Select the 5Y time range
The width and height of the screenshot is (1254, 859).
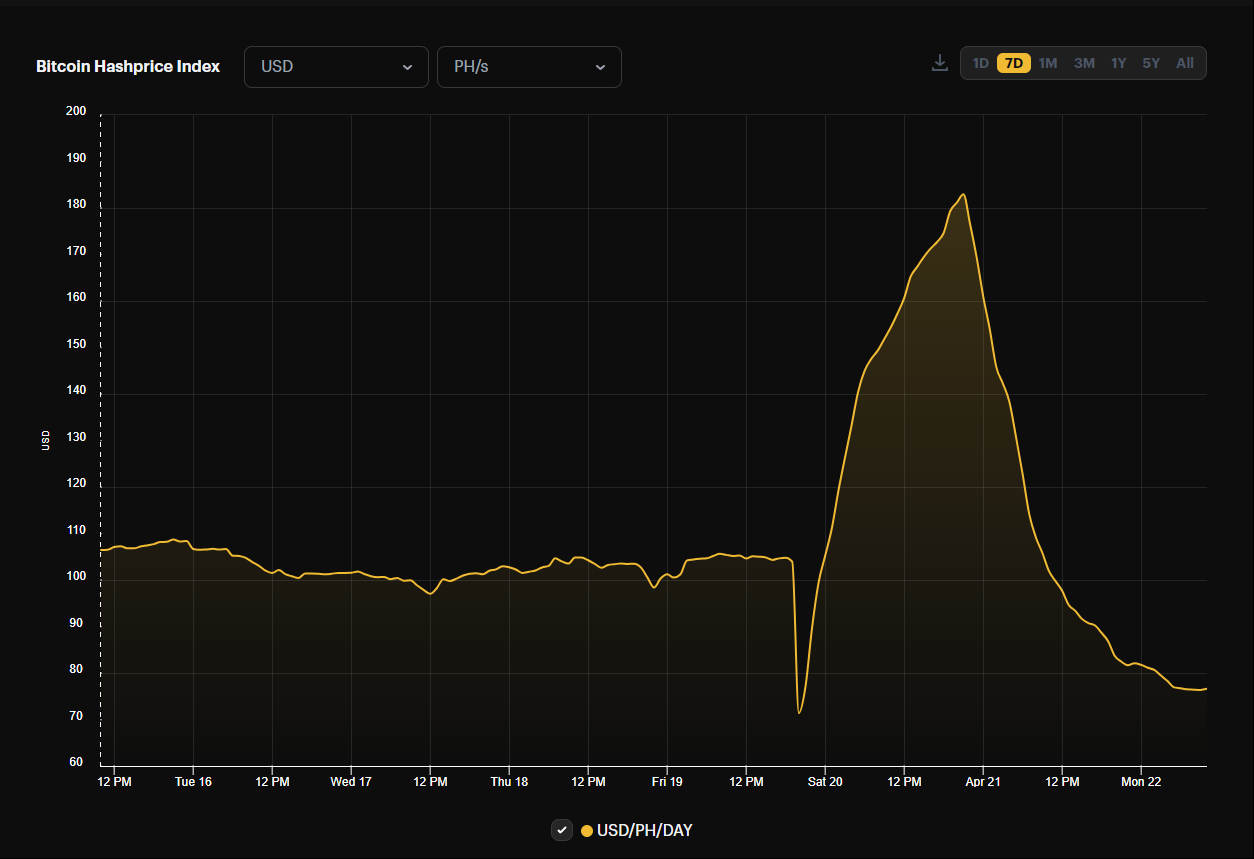[1151, 63]
